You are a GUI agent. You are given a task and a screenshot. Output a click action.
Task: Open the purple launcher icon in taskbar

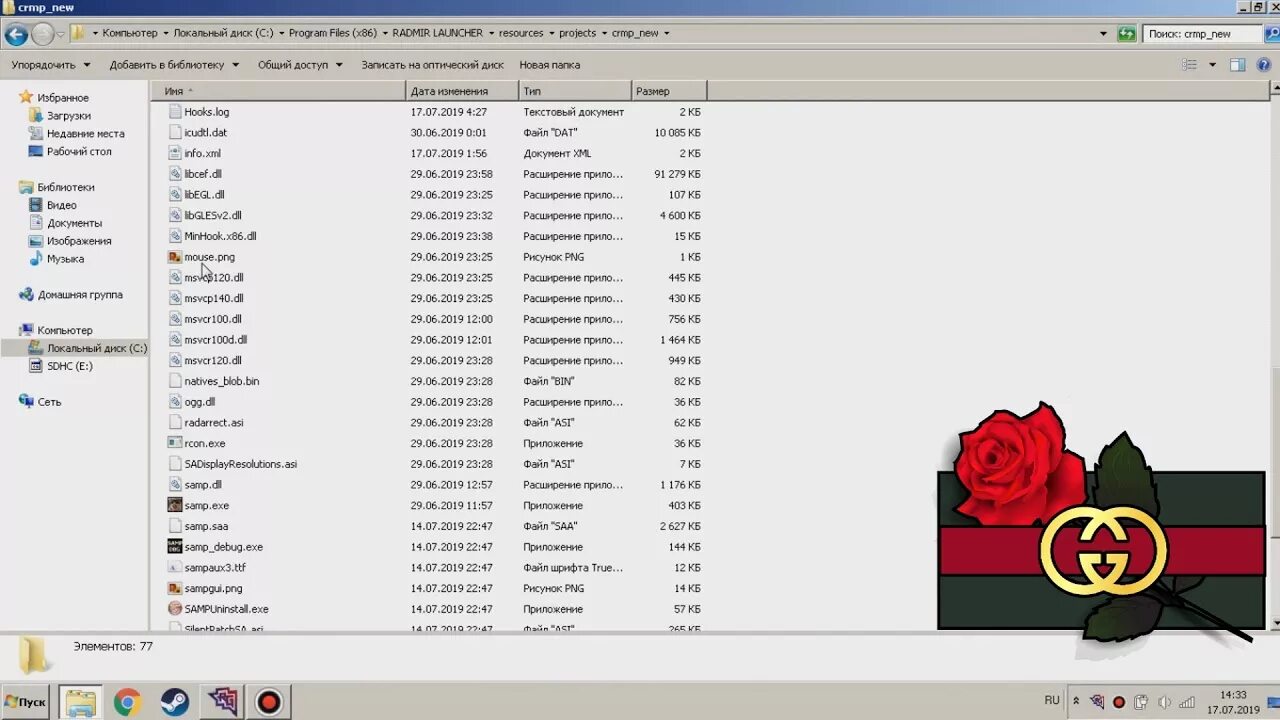pyautogui.click(x=222, y=702)
